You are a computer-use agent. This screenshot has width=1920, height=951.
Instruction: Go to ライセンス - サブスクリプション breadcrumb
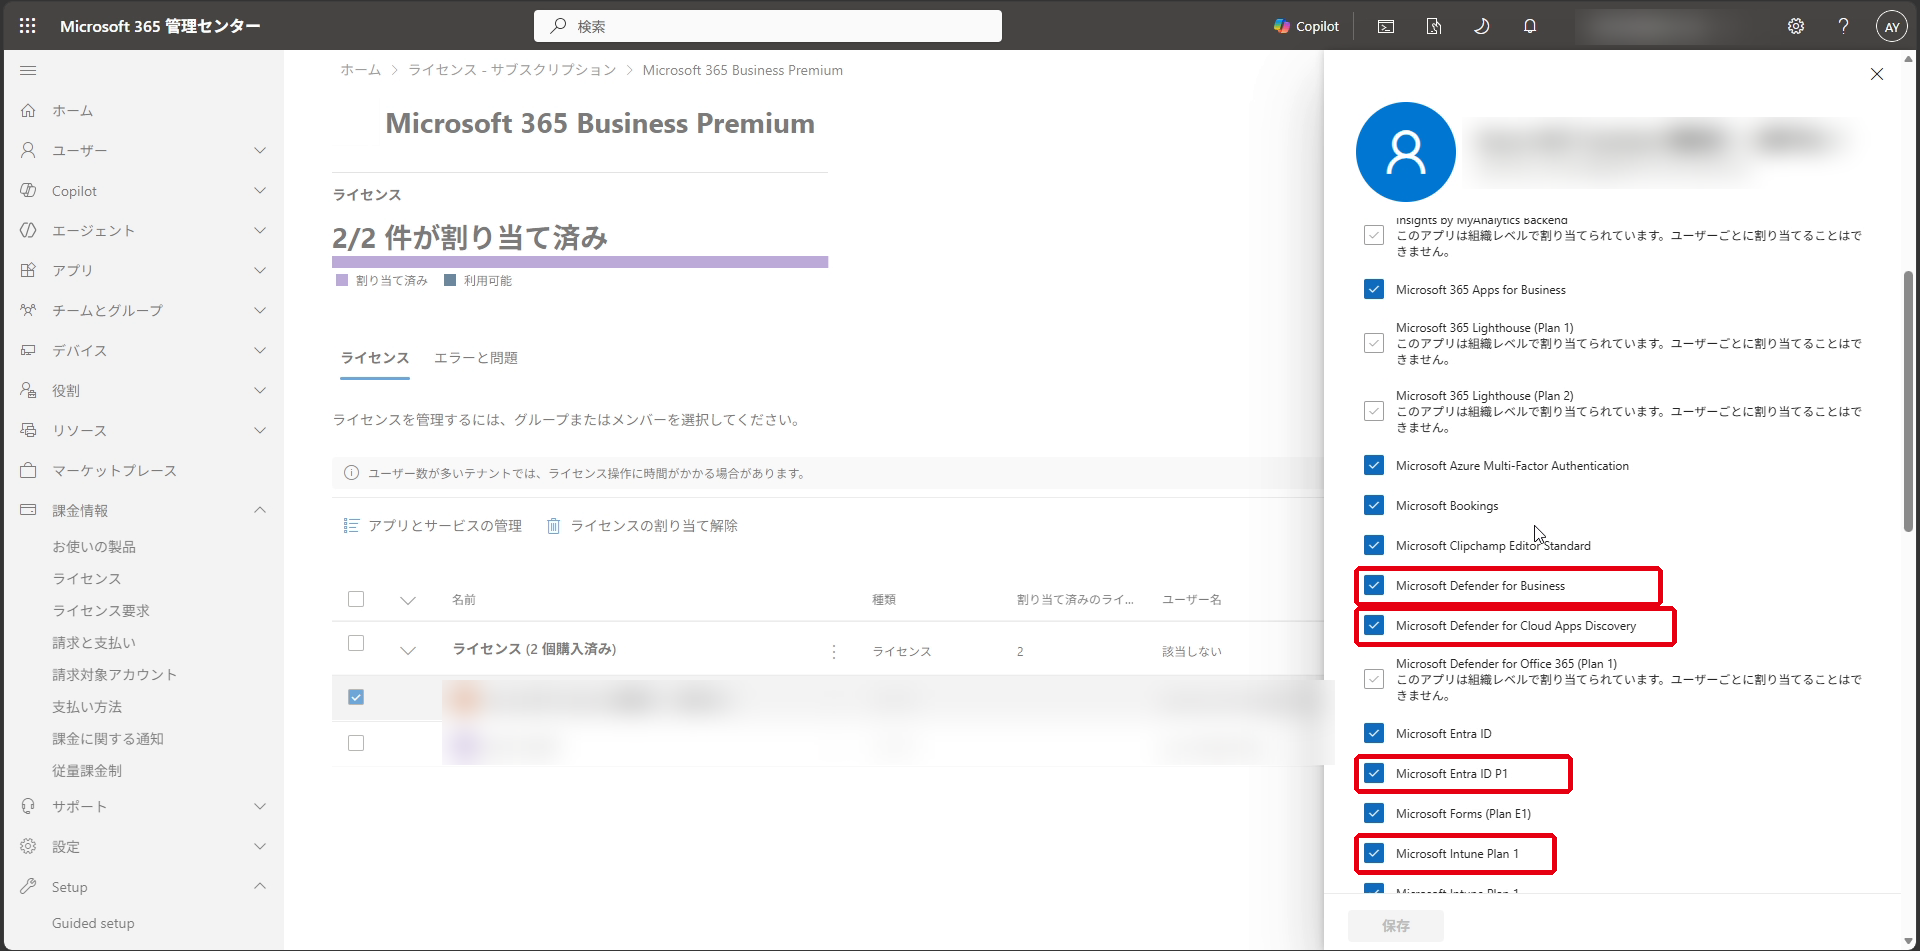512,70
